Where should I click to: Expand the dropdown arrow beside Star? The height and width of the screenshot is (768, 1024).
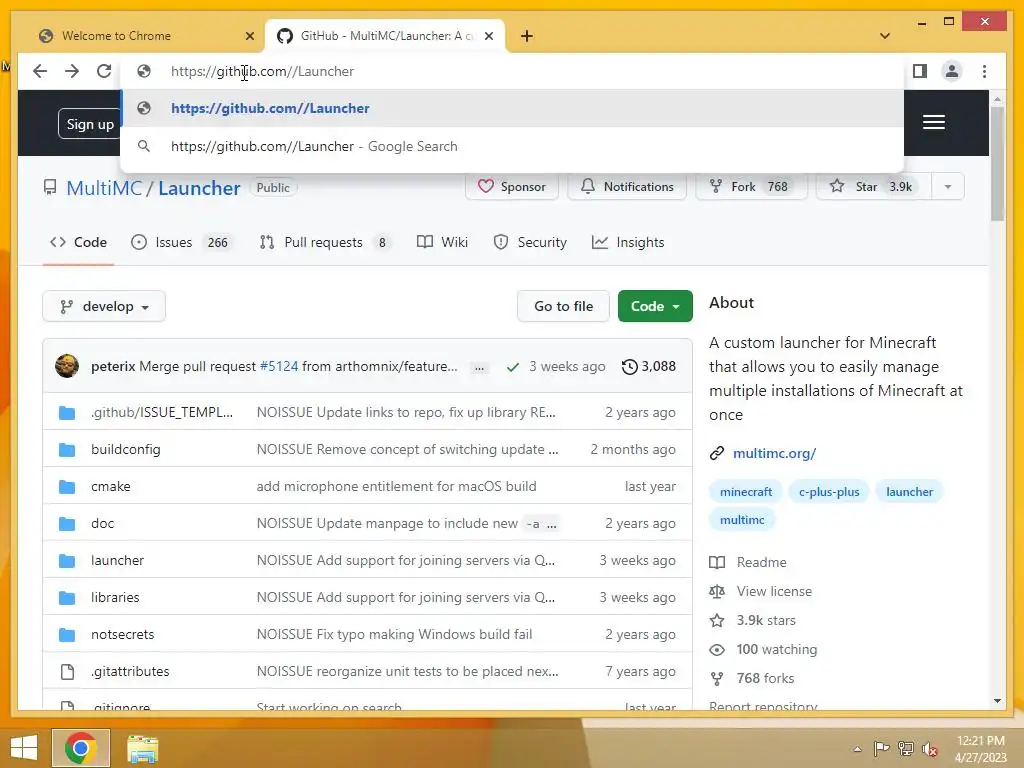948,187
